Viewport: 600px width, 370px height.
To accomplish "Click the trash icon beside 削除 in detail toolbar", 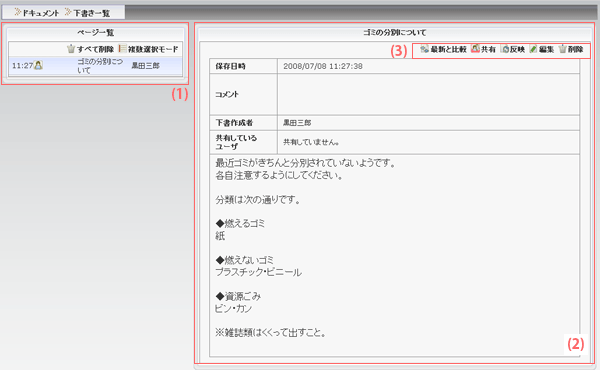I will point(562,49).
